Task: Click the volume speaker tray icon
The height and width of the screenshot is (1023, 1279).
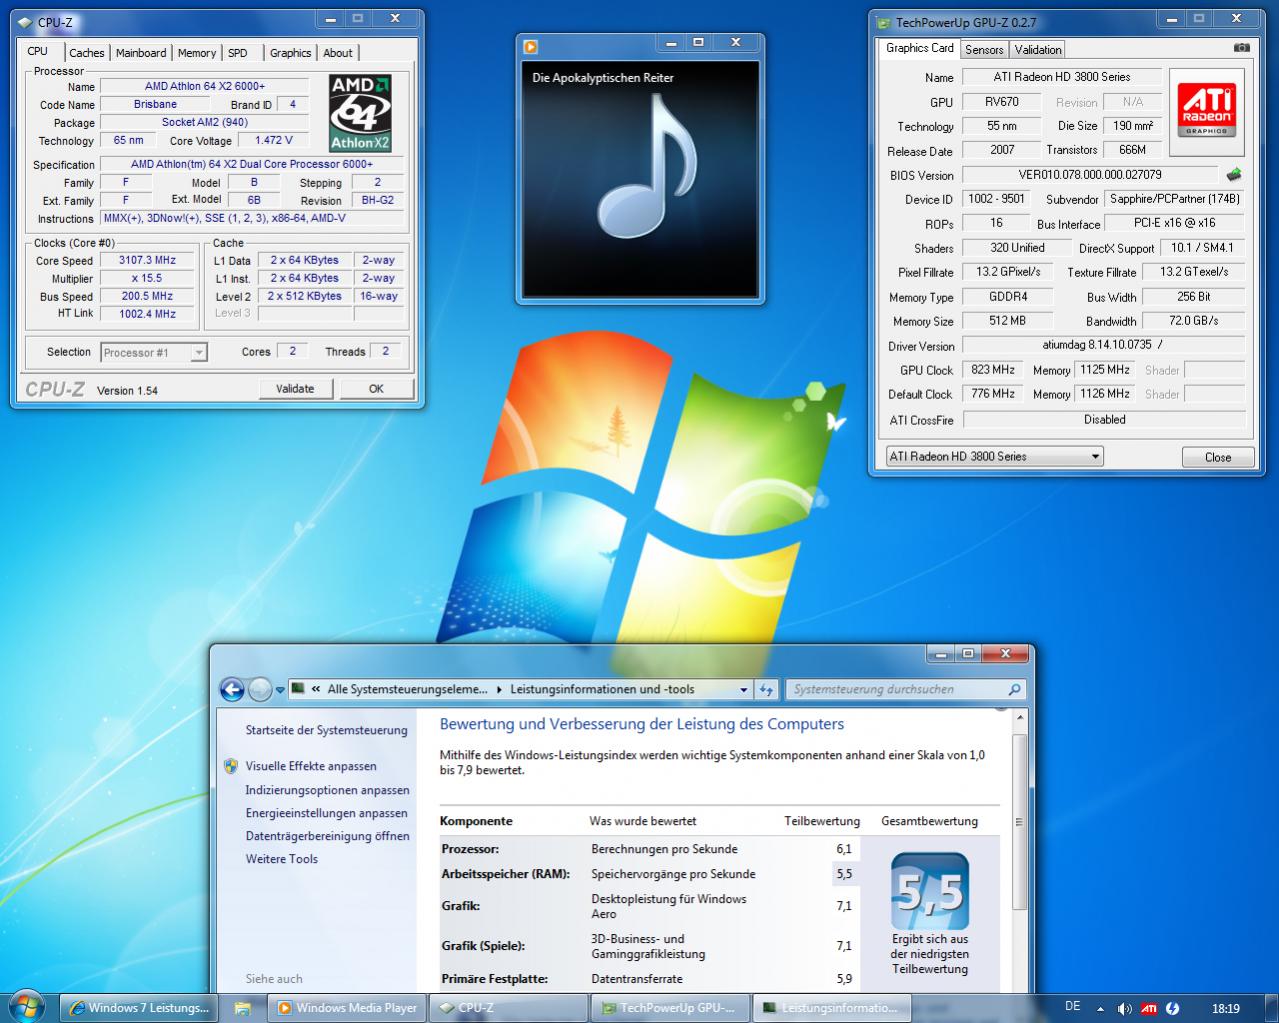Action: (1124, 1008)
